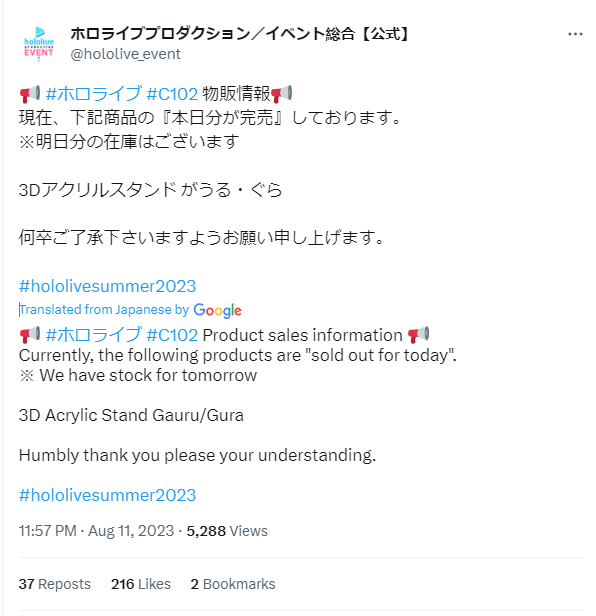Image resolution: width=596 pixels, height=616 pixels.
Task: Click the megaphone emoji starting the translated text
Action: (x=30, y=335)
